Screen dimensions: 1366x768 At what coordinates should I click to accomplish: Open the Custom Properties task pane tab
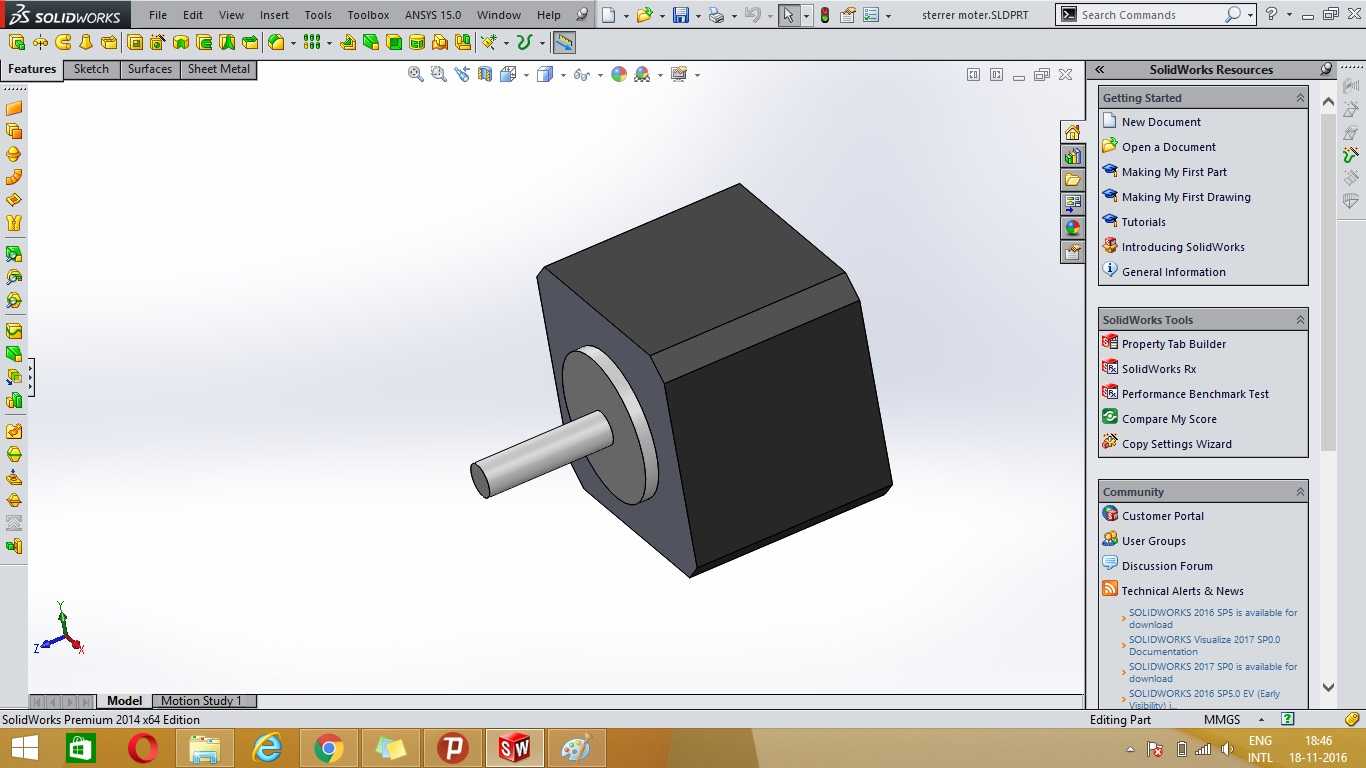[x=1072, y=252]
